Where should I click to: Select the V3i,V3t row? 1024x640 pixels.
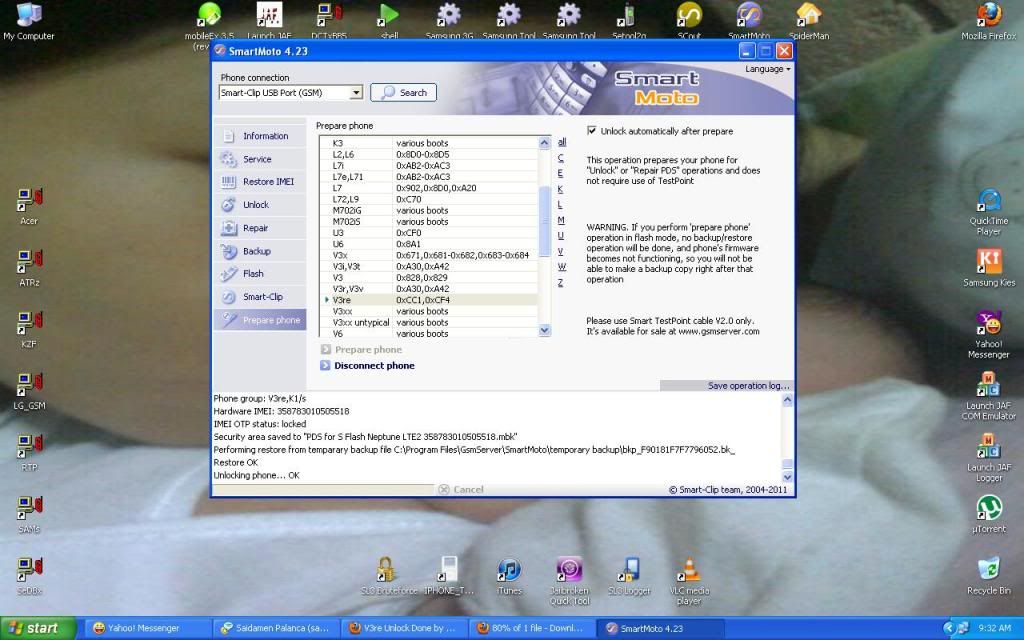pyautogui.click(x=430, y=266)
